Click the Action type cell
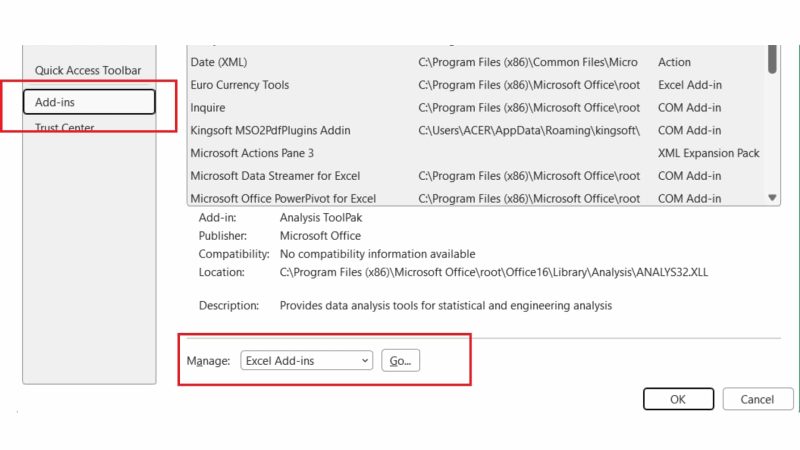Image resolution: width=800 pixels, height=450 pixels. point(674,62)
